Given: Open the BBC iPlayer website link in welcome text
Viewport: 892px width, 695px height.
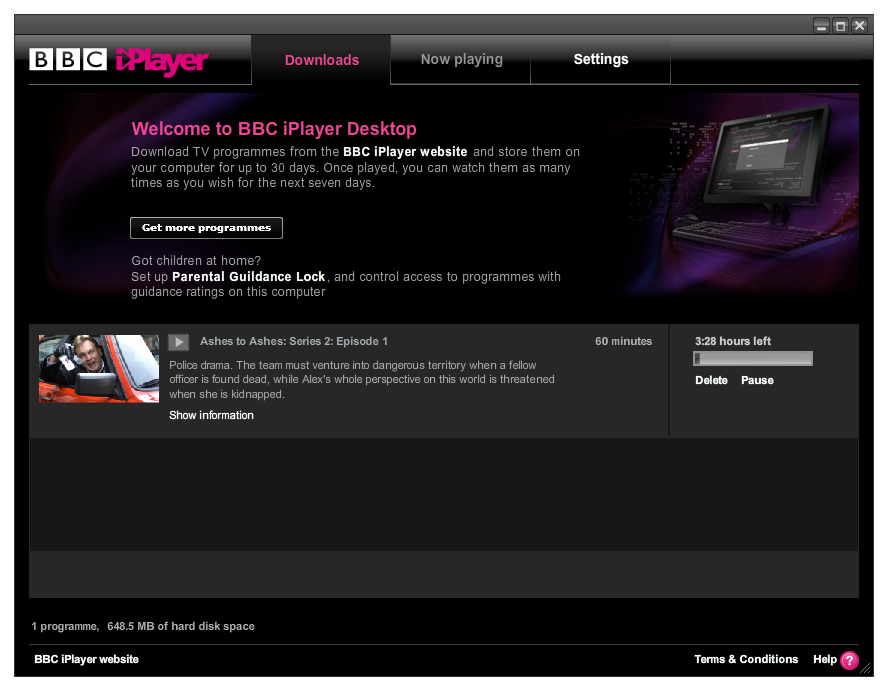Looking at the screenshot, I should coord(405,152).
